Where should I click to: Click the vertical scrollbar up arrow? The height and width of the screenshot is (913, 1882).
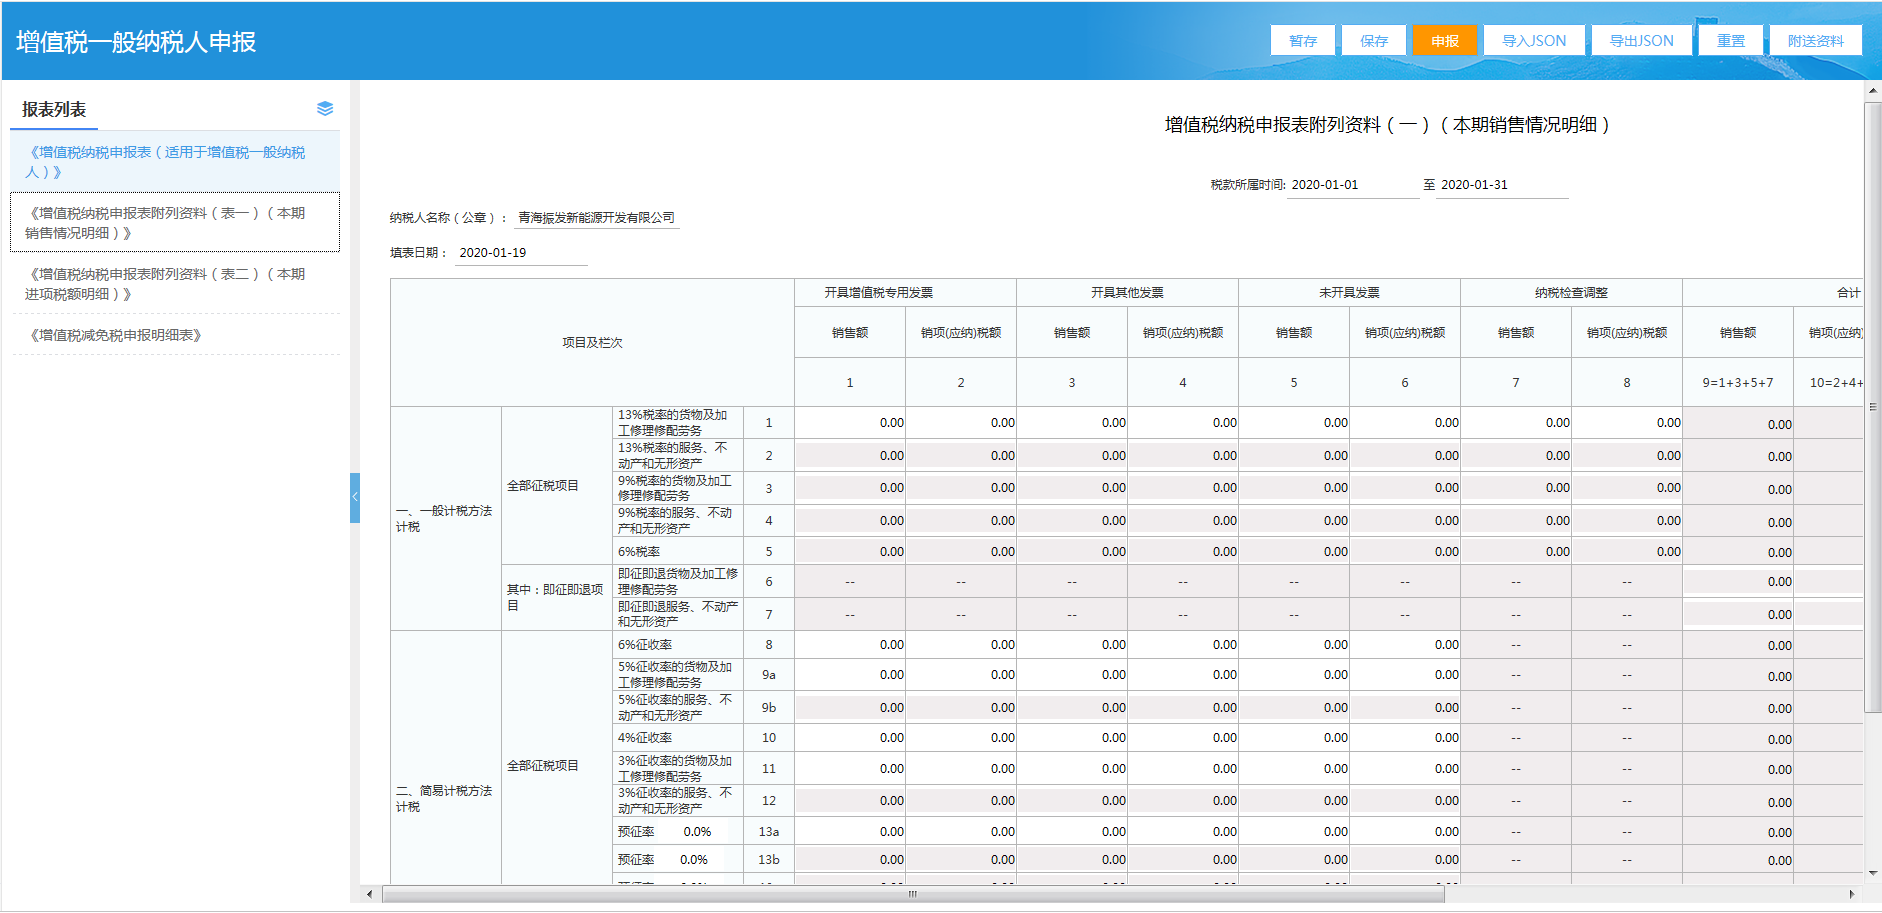coord(1873,90)
